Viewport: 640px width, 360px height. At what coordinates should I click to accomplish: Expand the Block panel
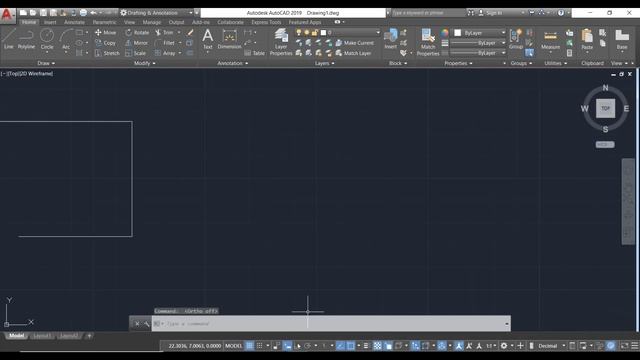(398, 63)
